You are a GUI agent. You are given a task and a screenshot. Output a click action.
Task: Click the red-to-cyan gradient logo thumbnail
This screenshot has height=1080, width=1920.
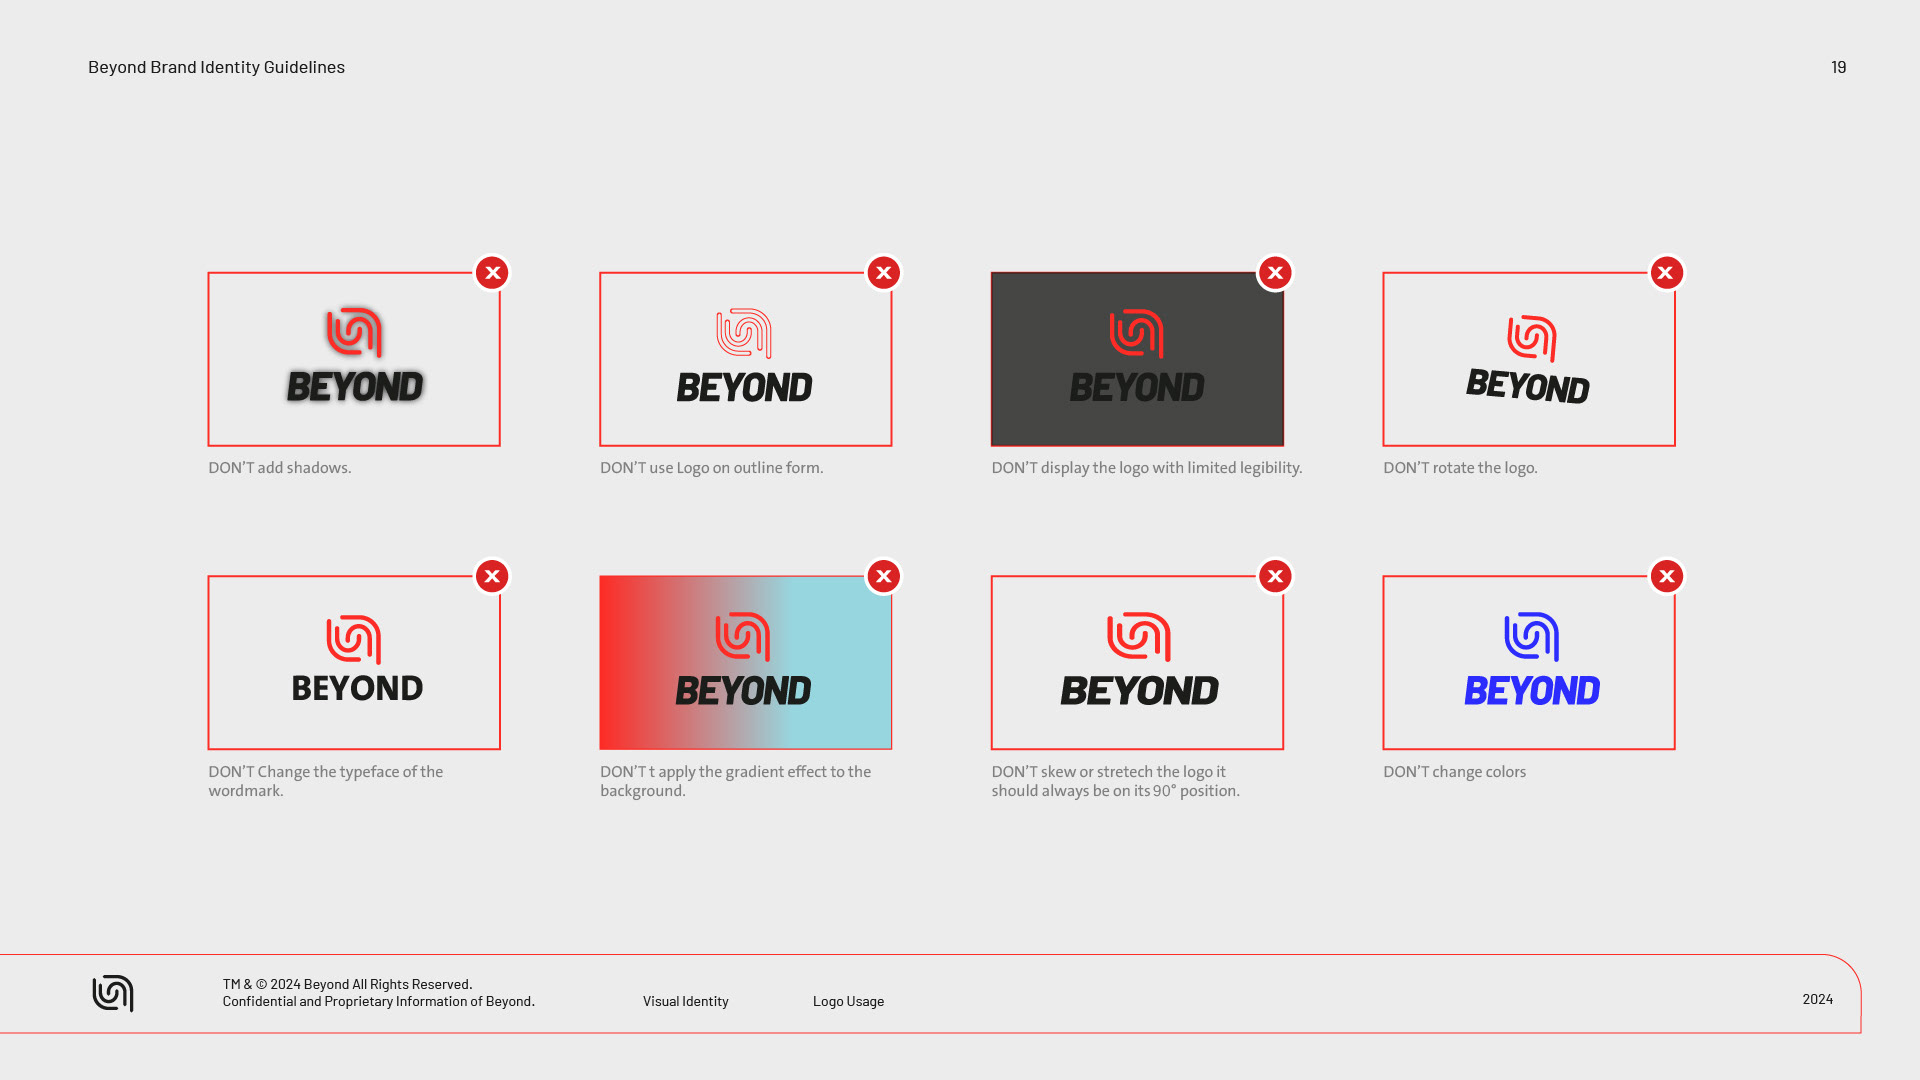pos(745,662)
